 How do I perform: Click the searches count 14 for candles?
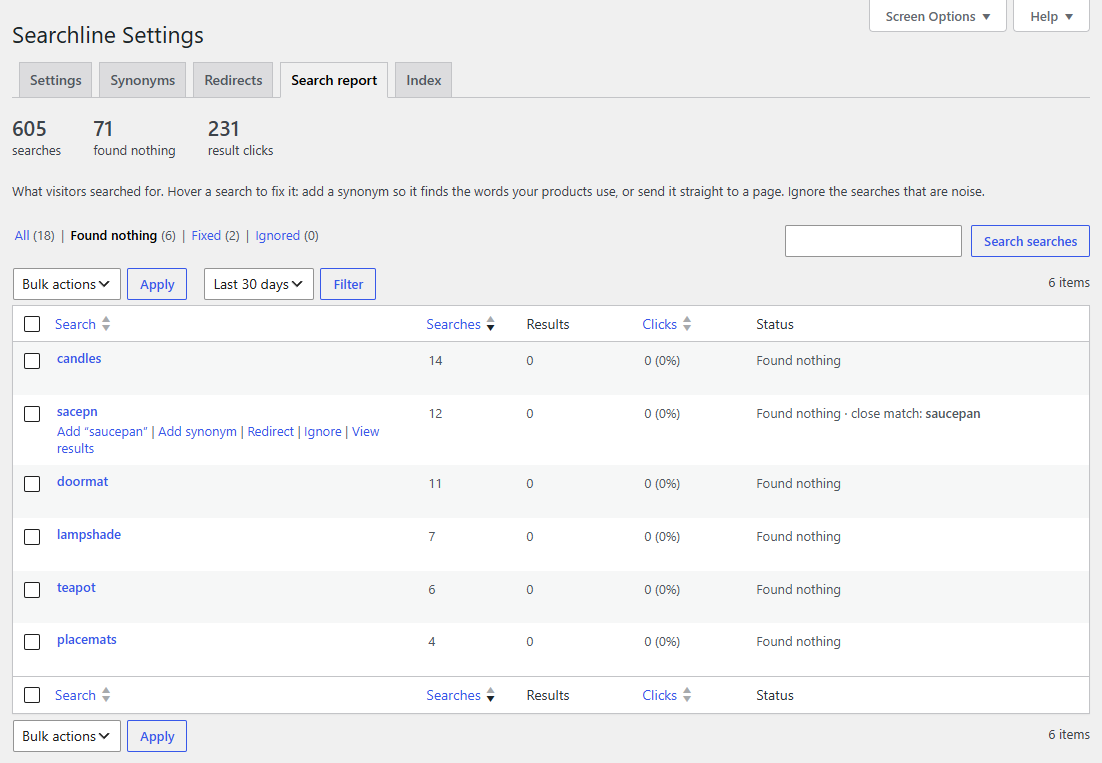435,360
